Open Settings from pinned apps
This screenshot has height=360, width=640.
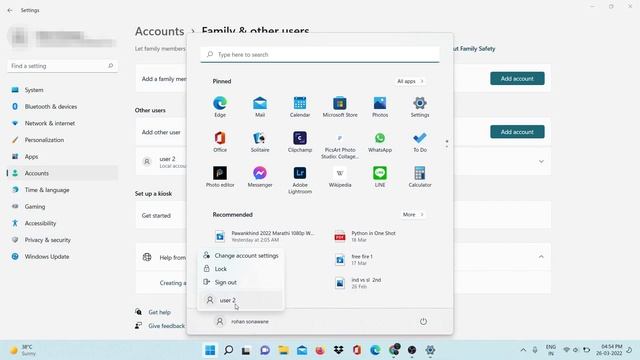(420, 107)
